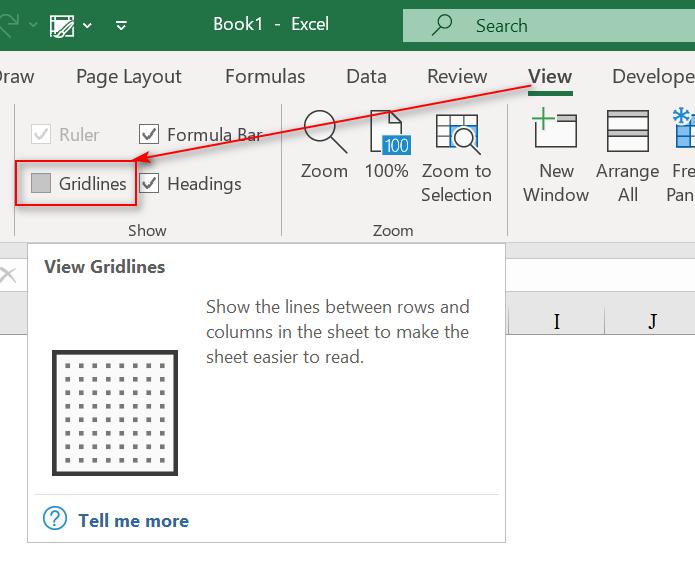The image size is (695, 582).
Task: Click in the Search box
Action: [x=549, y=26]
